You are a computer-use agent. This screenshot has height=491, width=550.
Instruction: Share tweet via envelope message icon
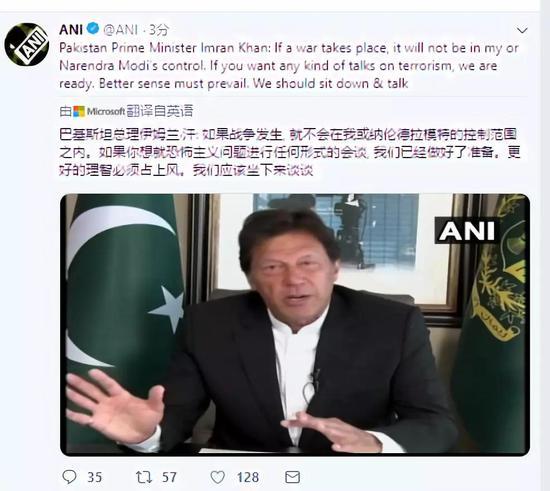[x=292, y=477]
